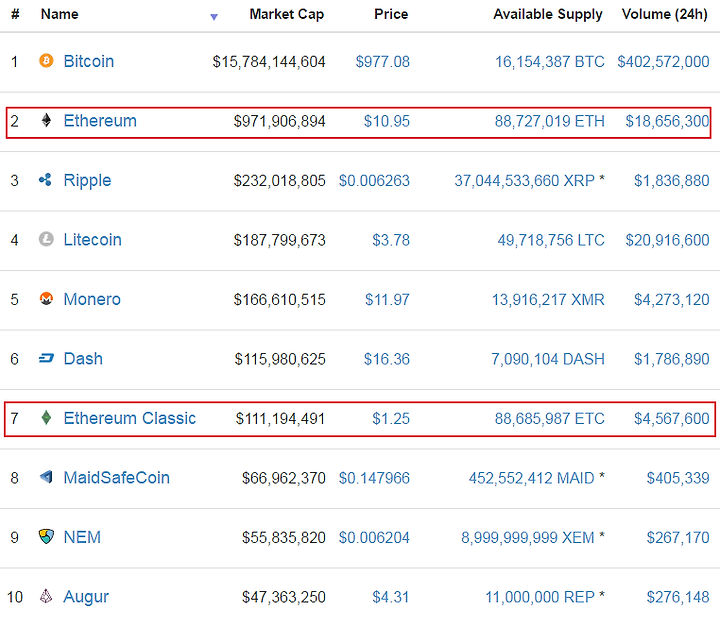
Task: Select Bitcoin market cap $15,784,144,604
Action: click(269, 62)
